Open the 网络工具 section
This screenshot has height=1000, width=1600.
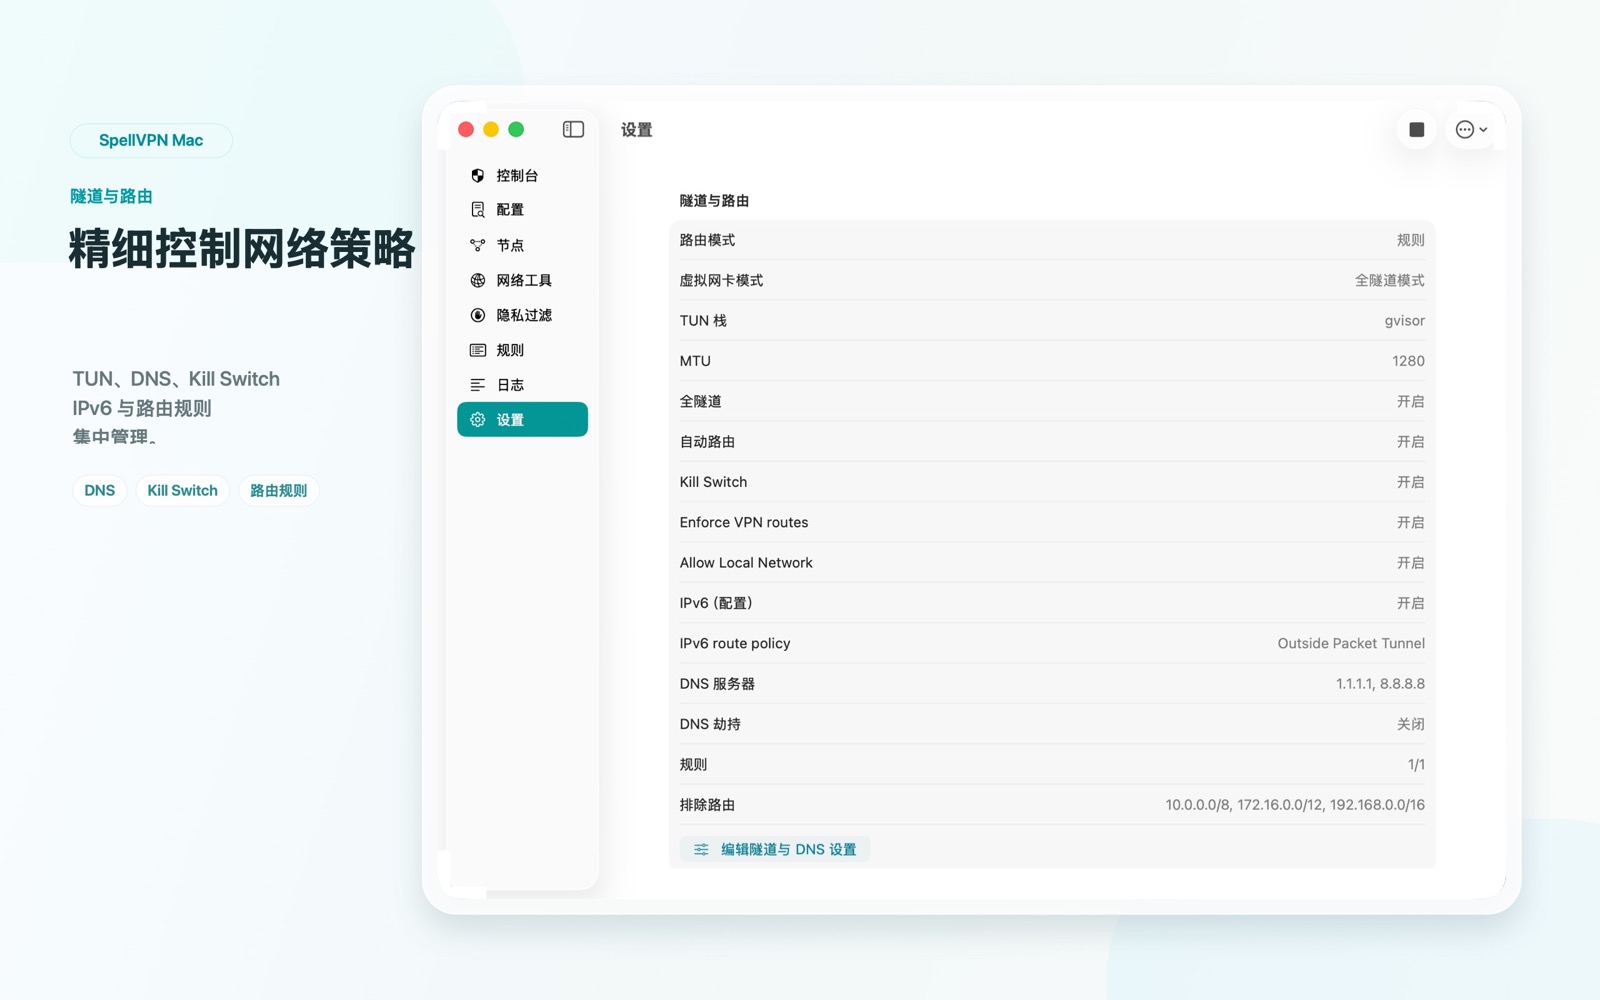tap(522, 280)
